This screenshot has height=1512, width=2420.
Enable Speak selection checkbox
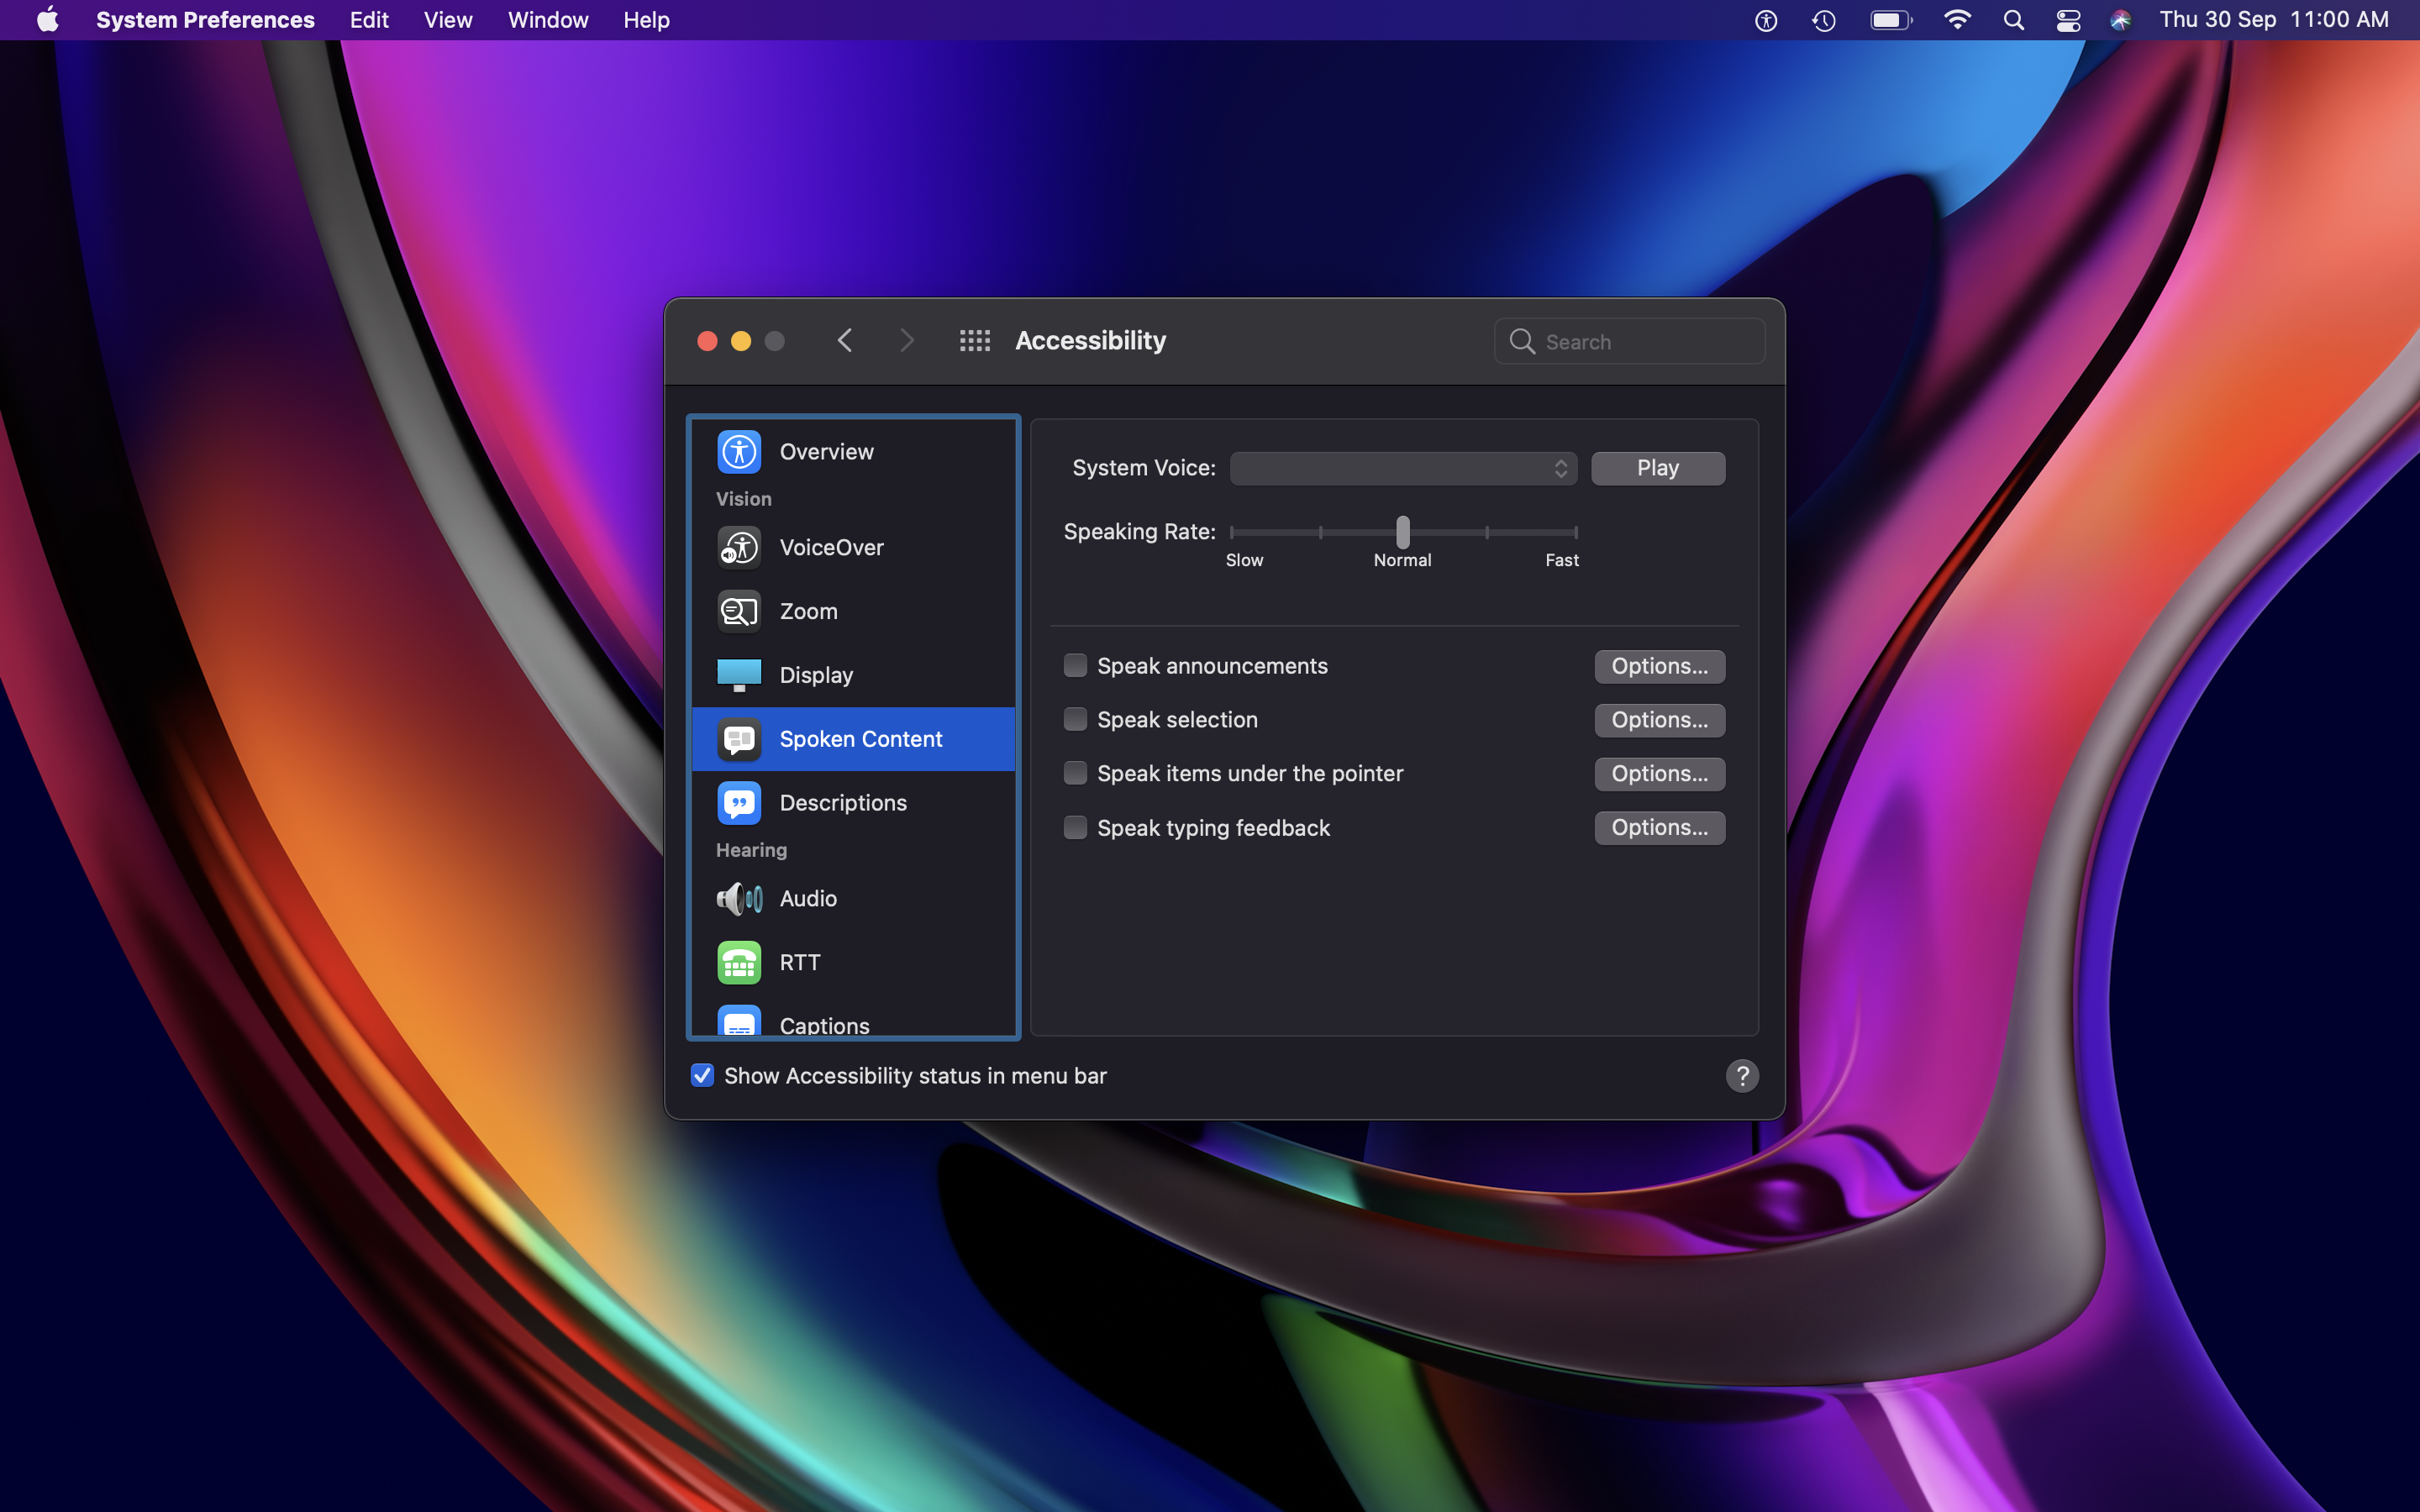tap(1075, 720)
